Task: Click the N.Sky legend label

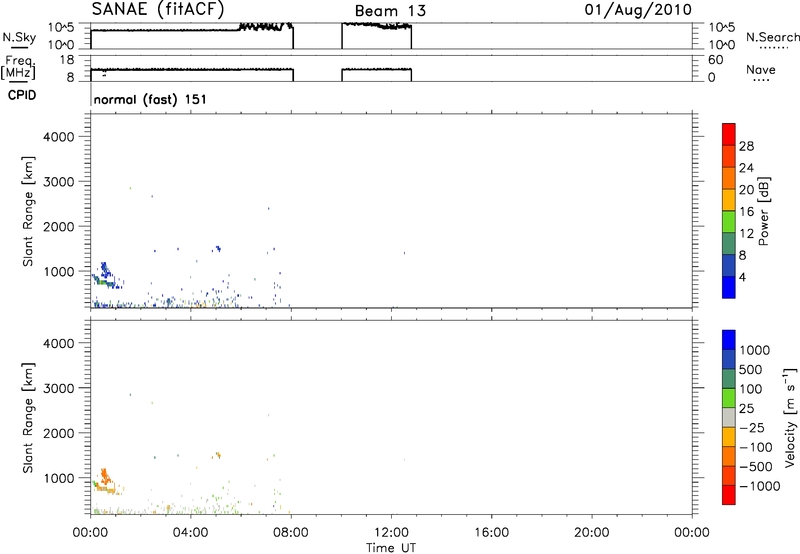Action: pos(19,37)
